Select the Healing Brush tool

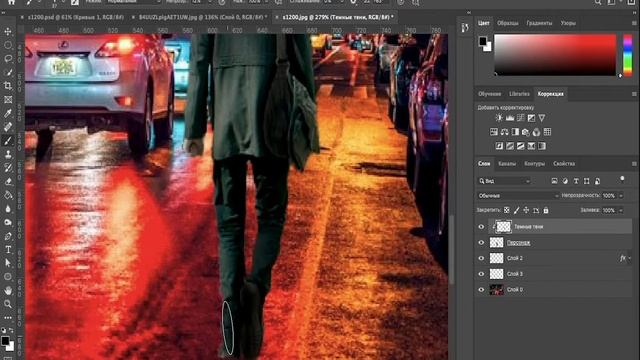tap(8, 127)
